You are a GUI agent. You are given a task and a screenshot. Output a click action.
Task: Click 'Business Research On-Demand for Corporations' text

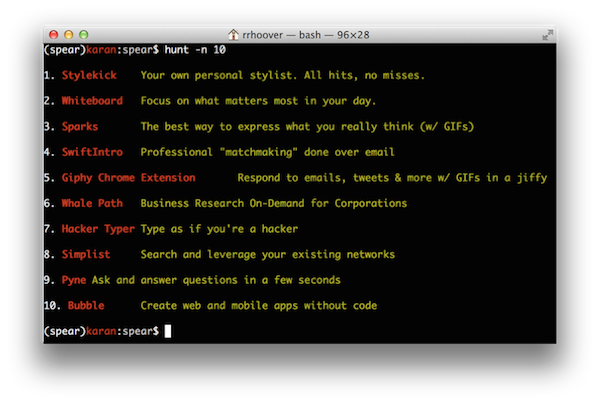[274, 203]
